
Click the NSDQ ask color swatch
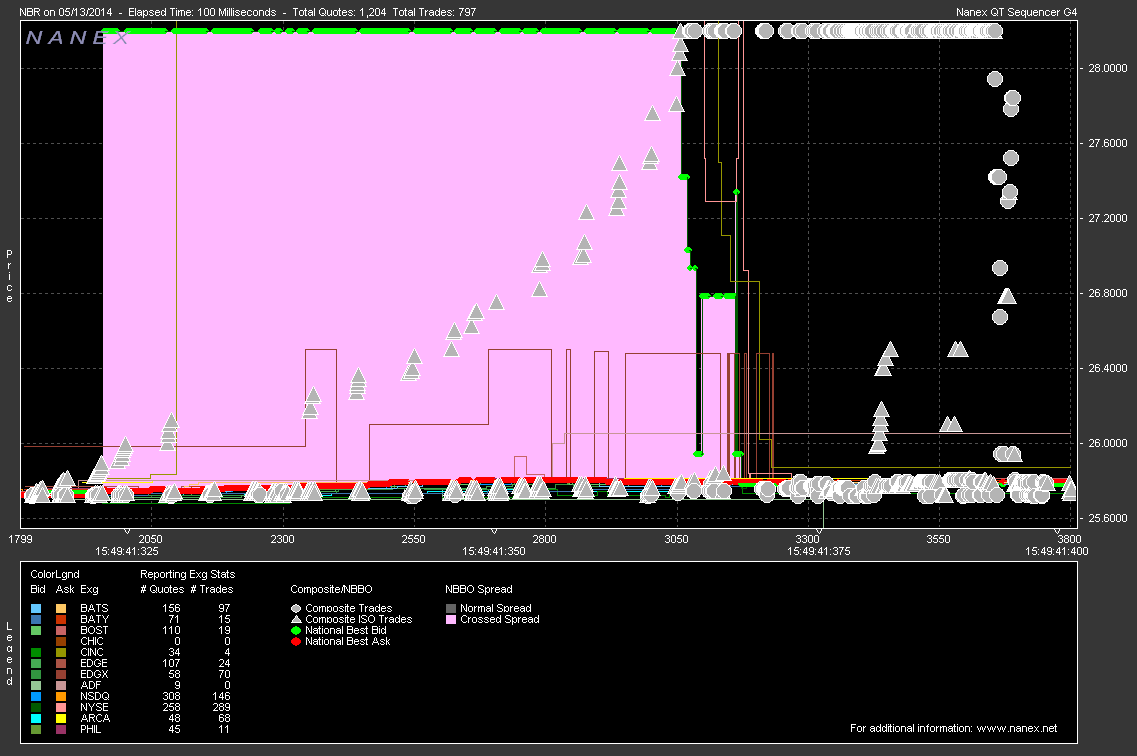(62, 697)
